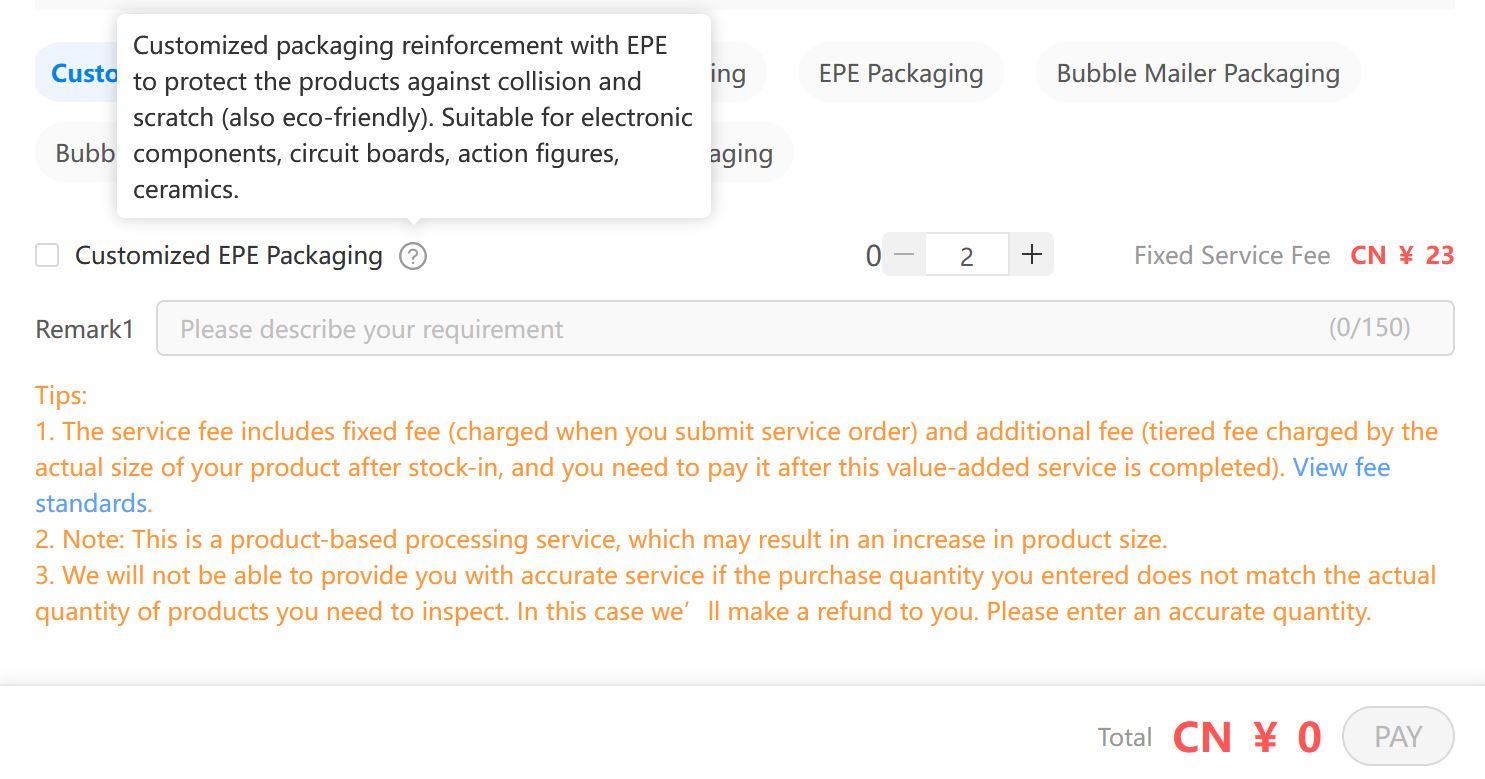Open the partially hidden Bubb… tab
Screen dimensions: 1485x779
(x=76, y=153)
